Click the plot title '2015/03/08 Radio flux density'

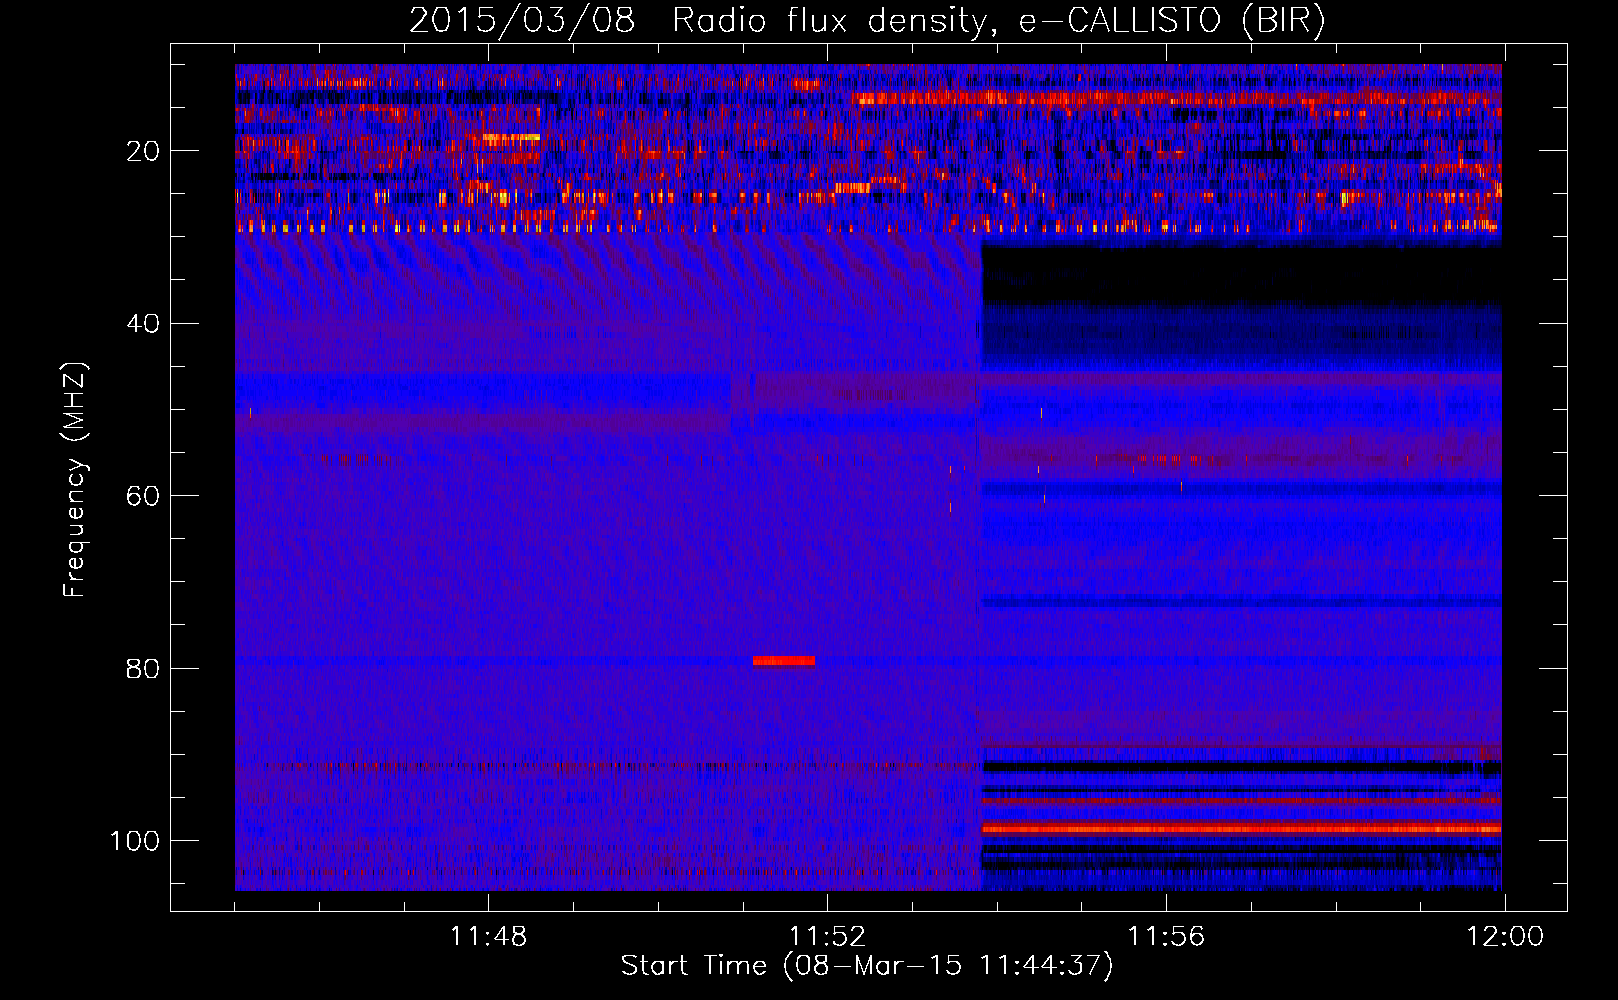pyautogui.click(x=867, y=20)
